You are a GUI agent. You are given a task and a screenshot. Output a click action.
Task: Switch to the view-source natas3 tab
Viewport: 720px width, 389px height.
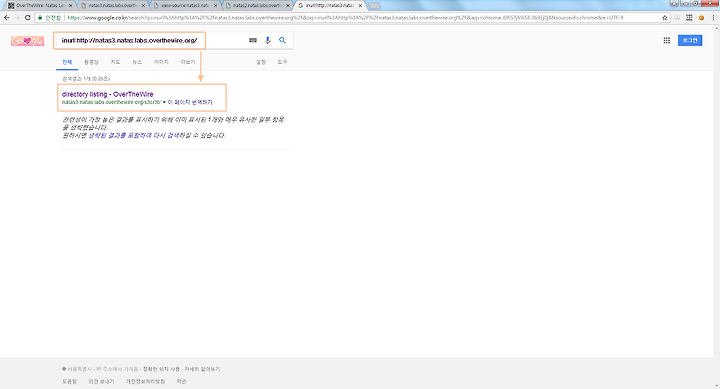186,6
